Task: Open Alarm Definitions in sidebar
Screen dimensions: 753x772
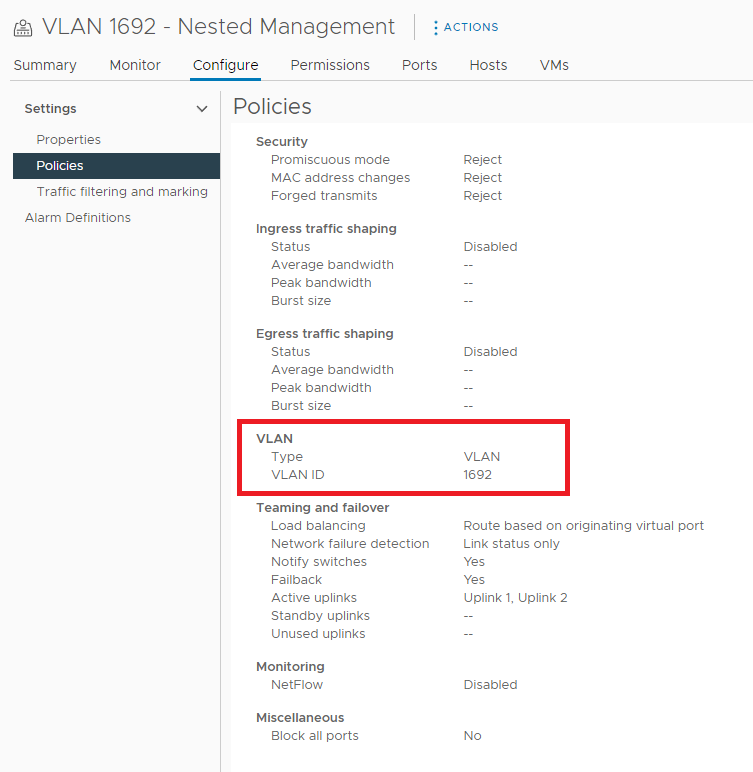Action: coord(78,218)
